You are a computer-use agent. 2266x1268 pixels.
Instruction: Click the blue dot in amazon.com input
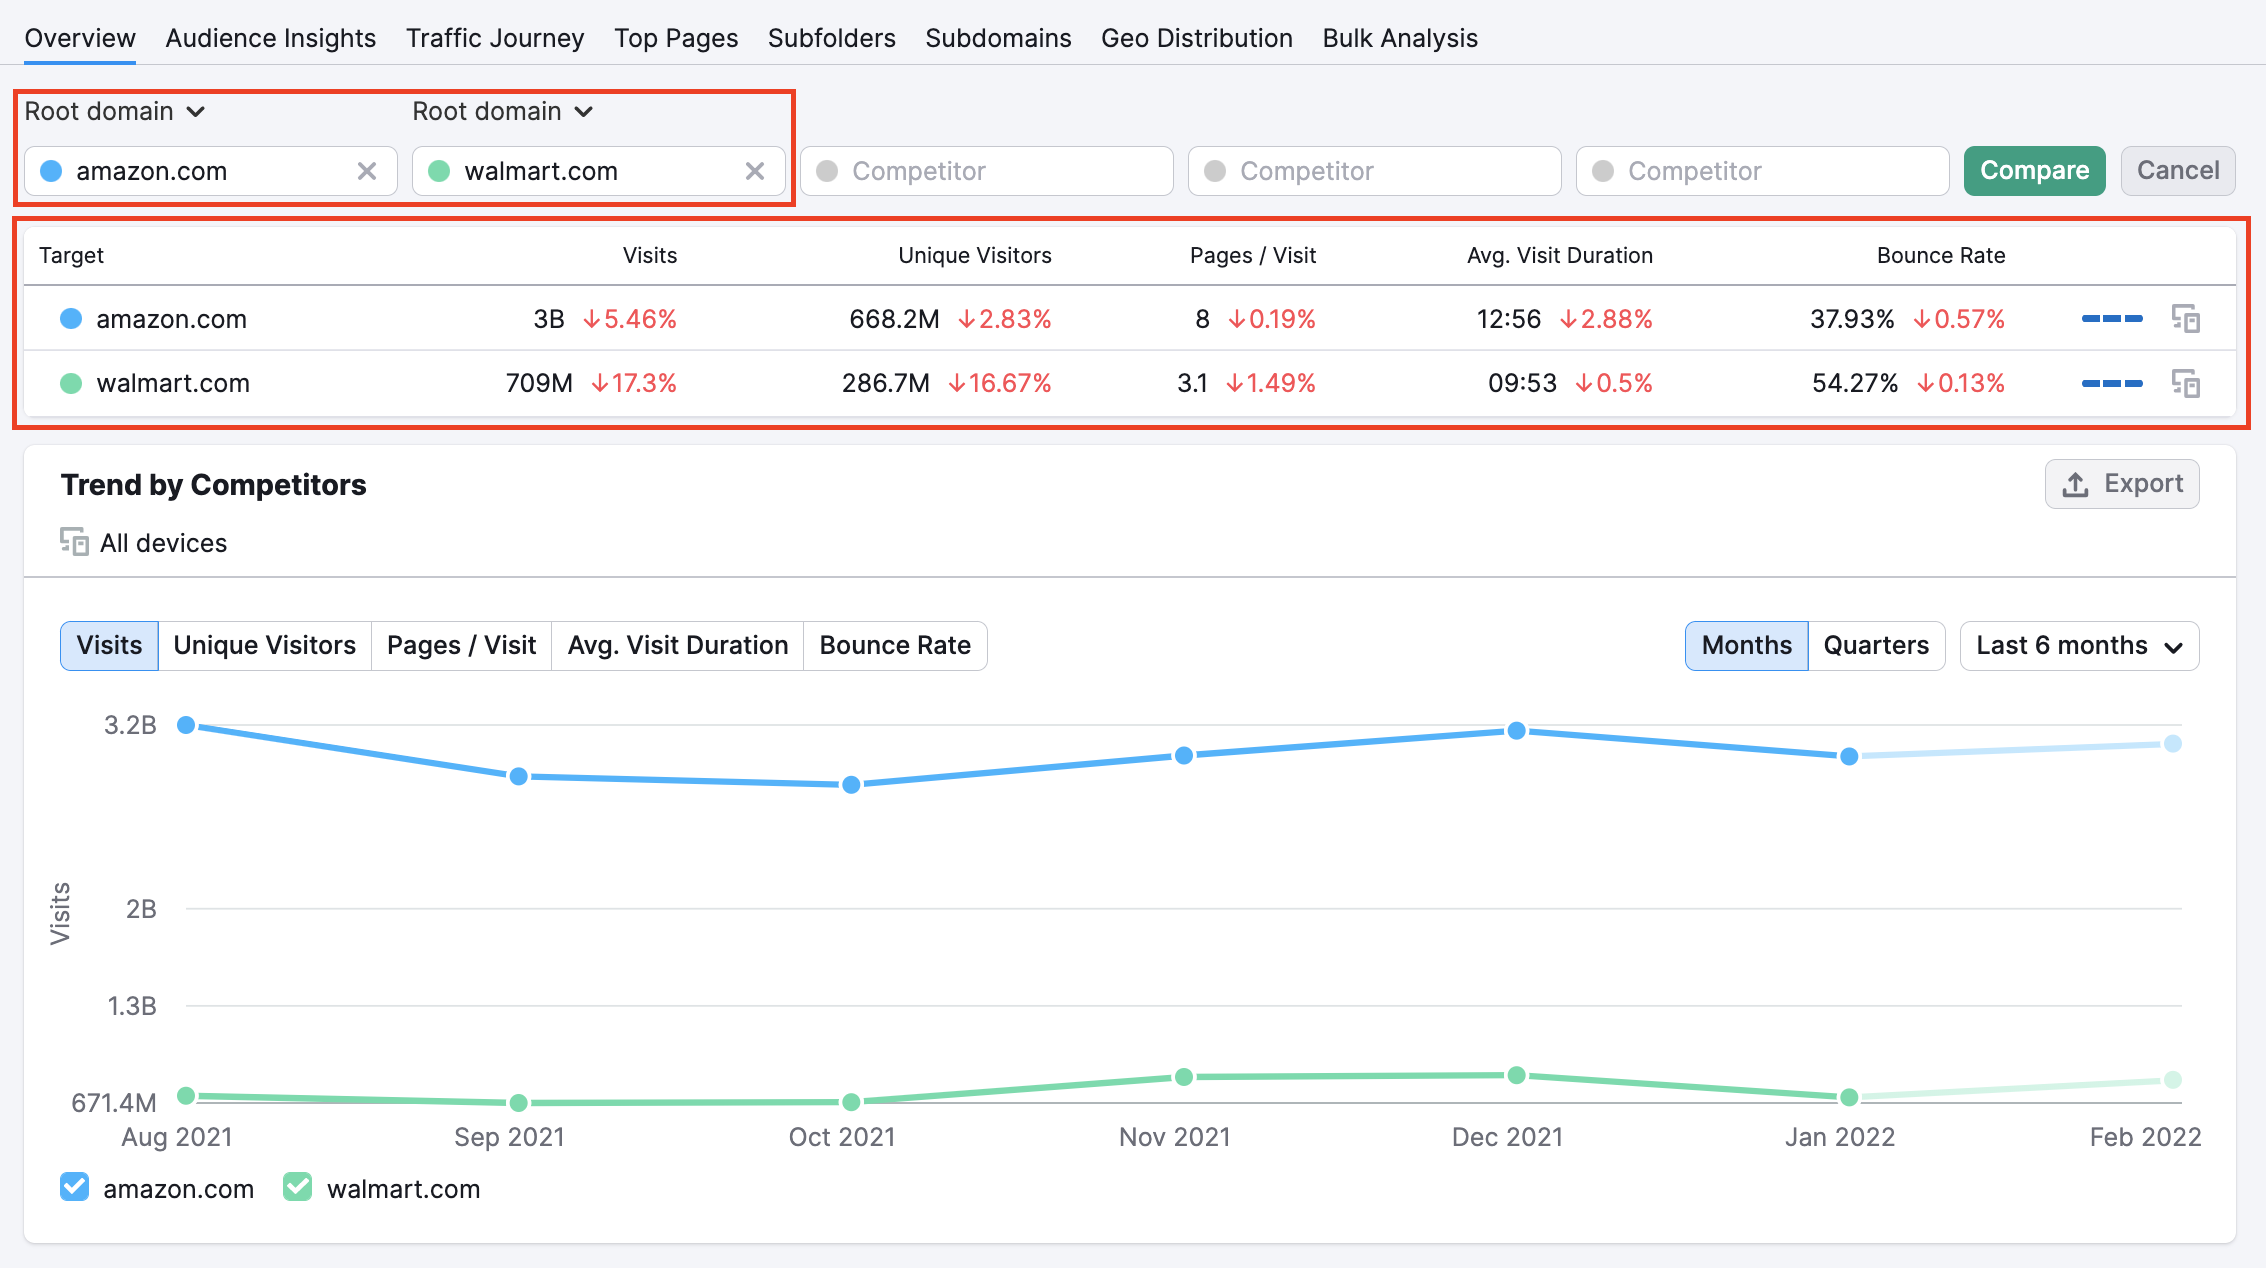[x=51, y=171]
